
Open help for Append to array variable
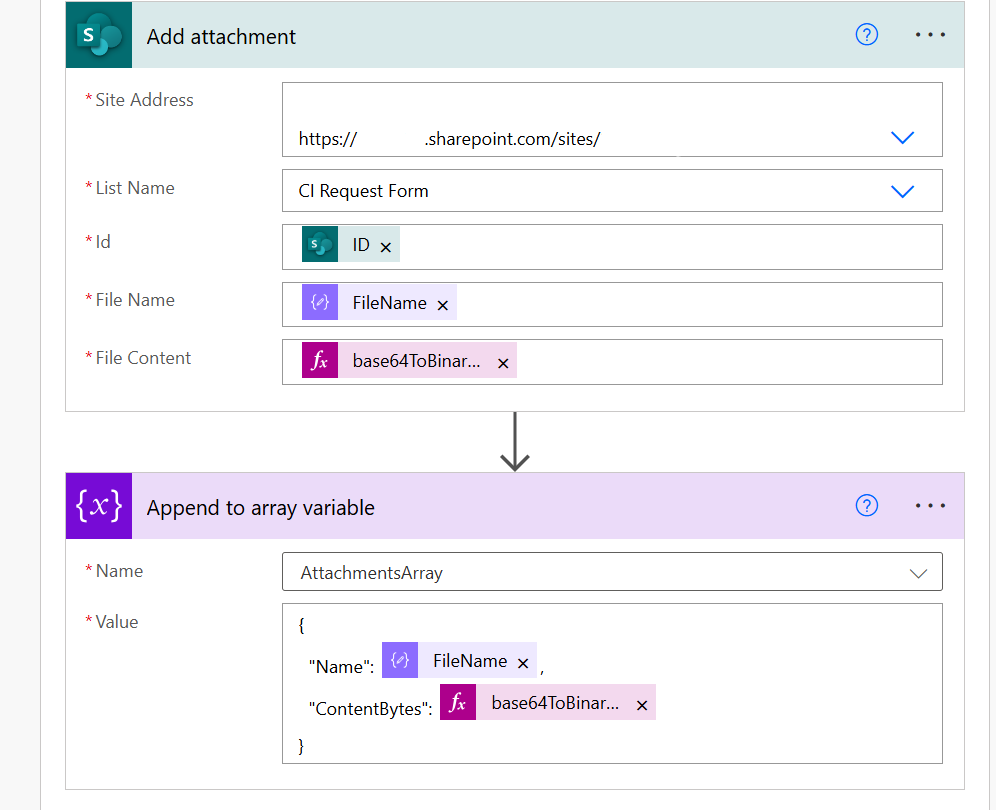coord(866,506)
